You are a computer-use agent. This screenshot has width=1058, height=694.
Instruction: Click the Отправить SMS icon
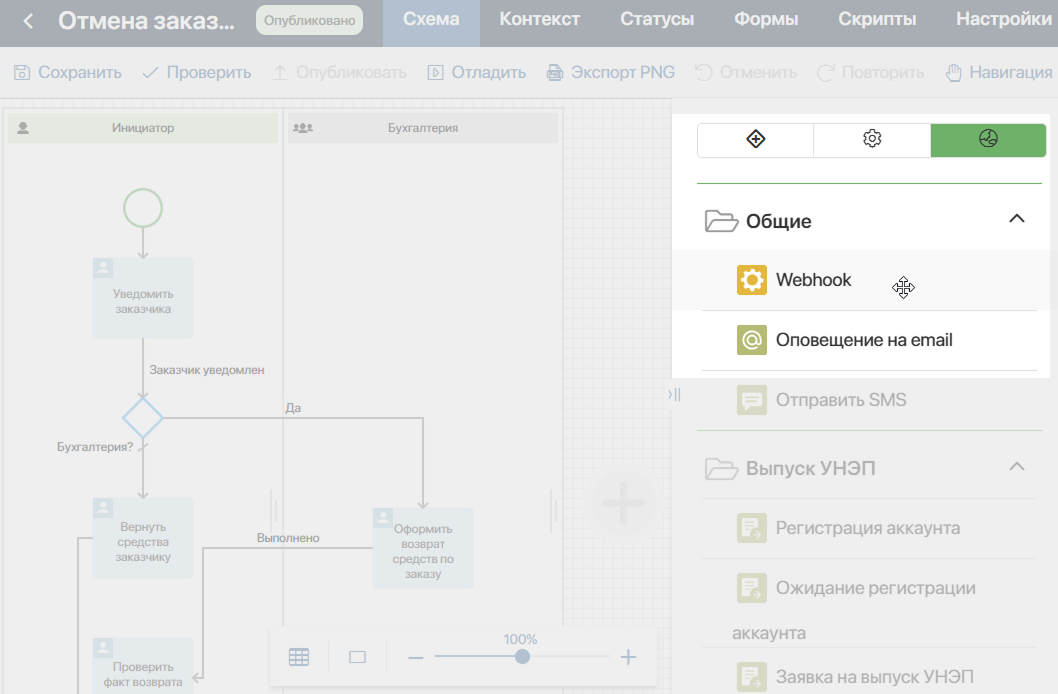point(752,400)
